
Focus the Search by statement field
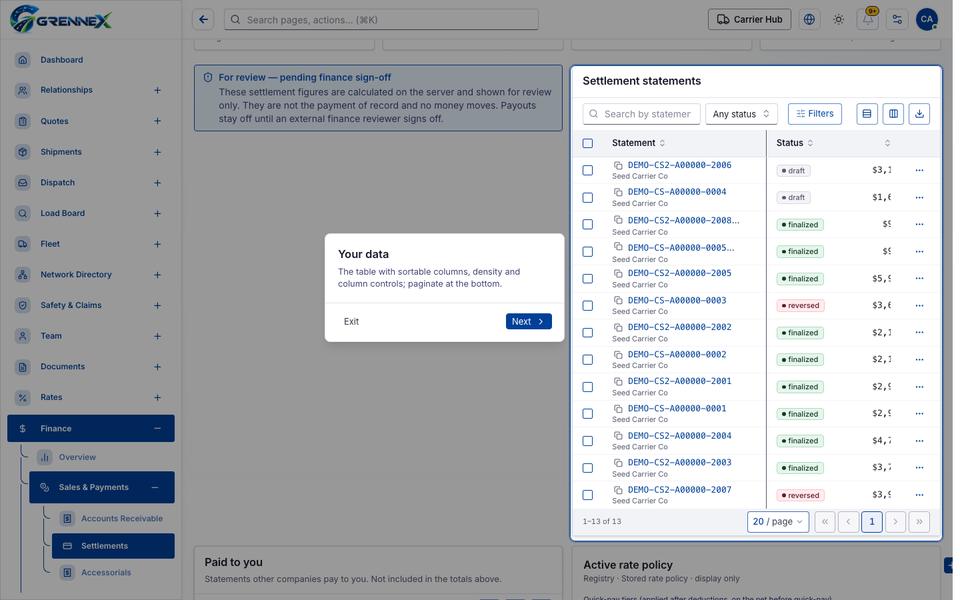(641, 114)
